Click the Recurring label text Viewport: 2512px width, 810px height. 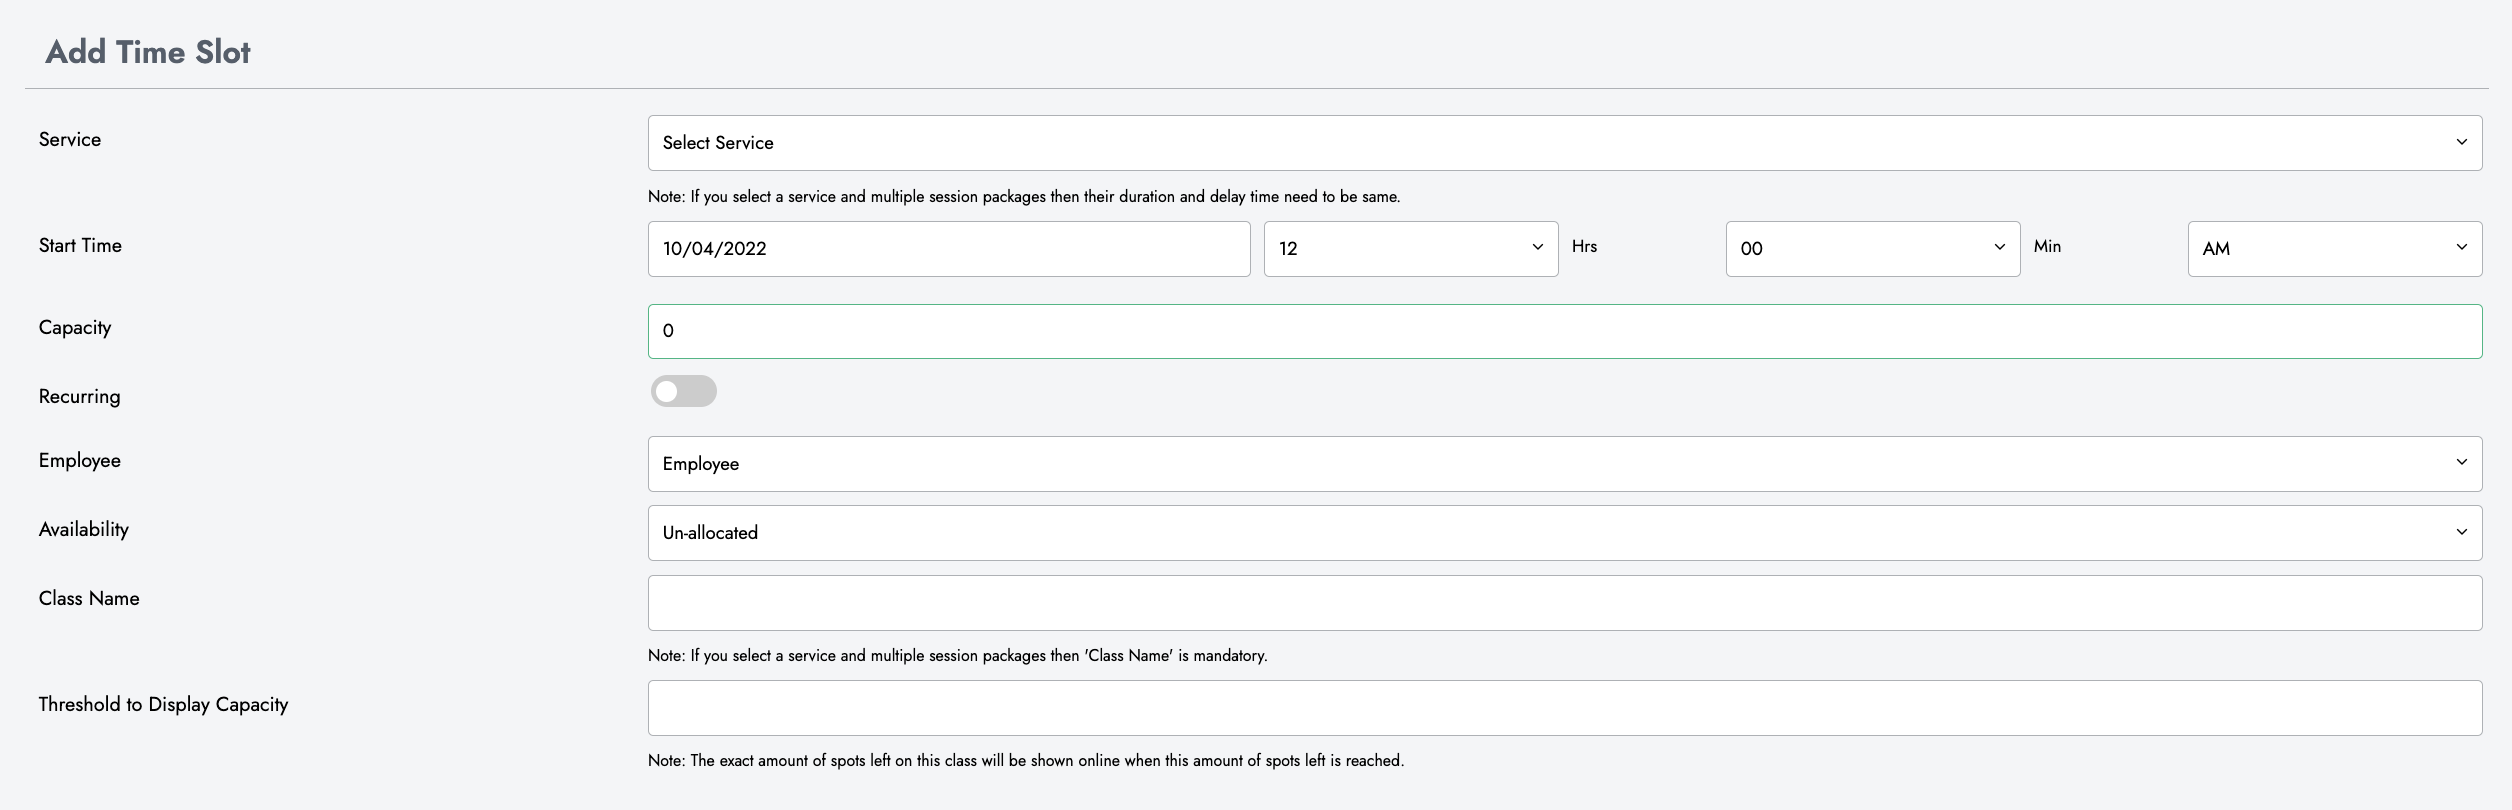pyautogui.click(x=80, y=397)
